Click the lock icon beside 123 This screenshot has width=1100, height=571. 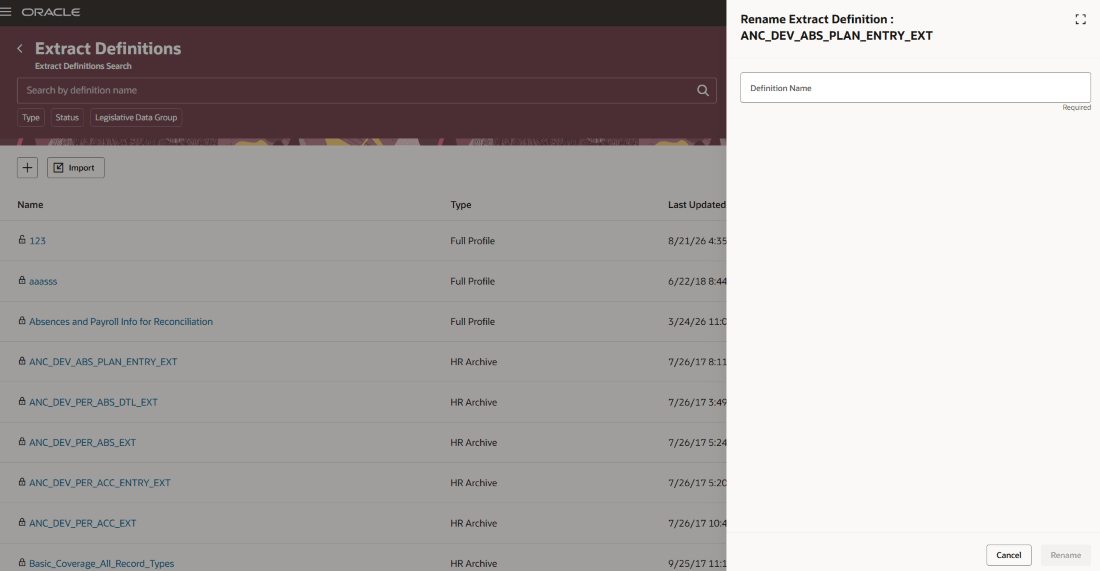click(22, 240)
